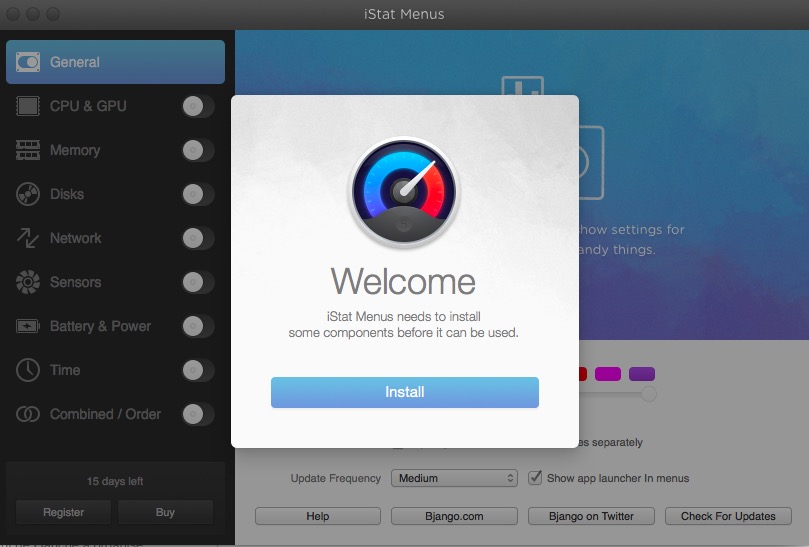This screenshot has width=809, height=547.
Task: Click the Combined / Order rings icon
Action: tap(28, 414)
